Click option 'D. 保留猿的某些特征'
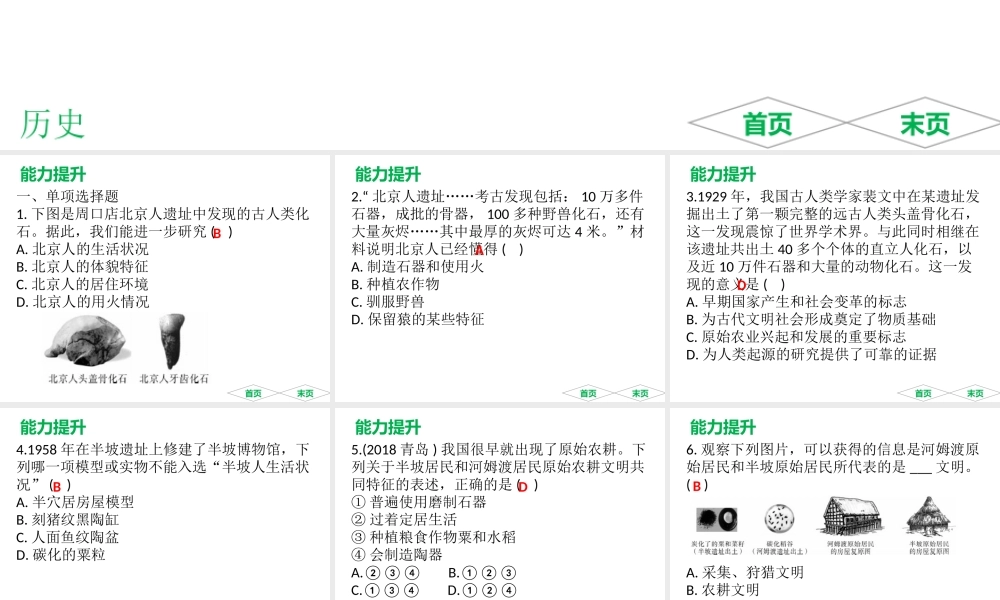This screenshot has width=1000, height=600. click(417, 319)
